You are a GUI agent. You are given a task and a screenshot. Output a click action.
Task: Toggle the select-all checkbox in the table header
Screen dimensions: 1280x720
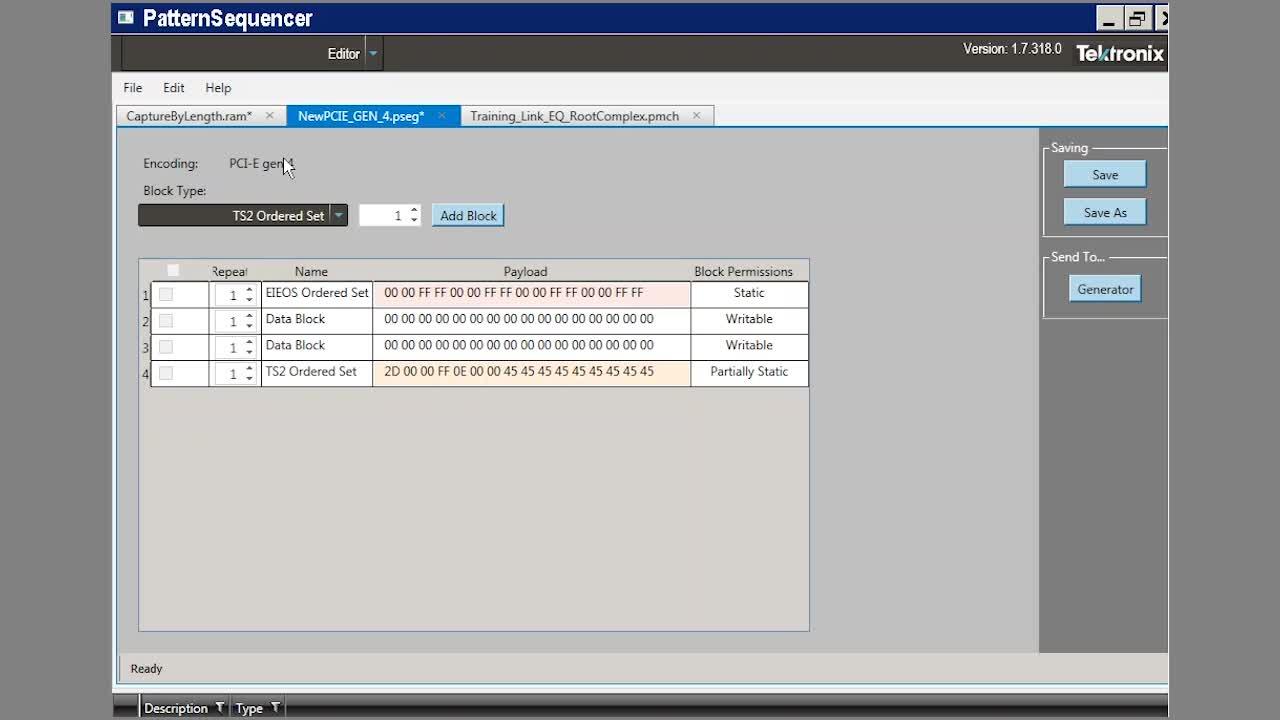pos(172,269)
